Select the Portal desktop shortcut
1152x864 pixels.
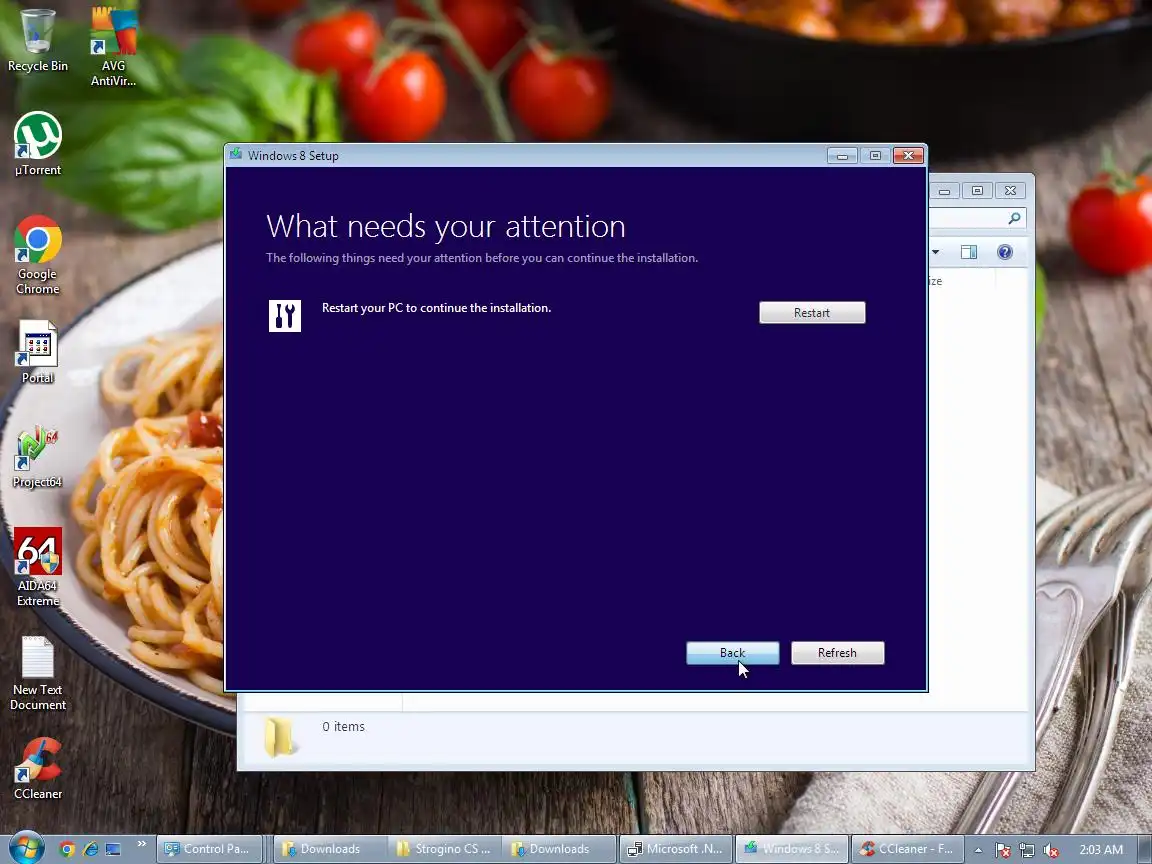(37, 352)
